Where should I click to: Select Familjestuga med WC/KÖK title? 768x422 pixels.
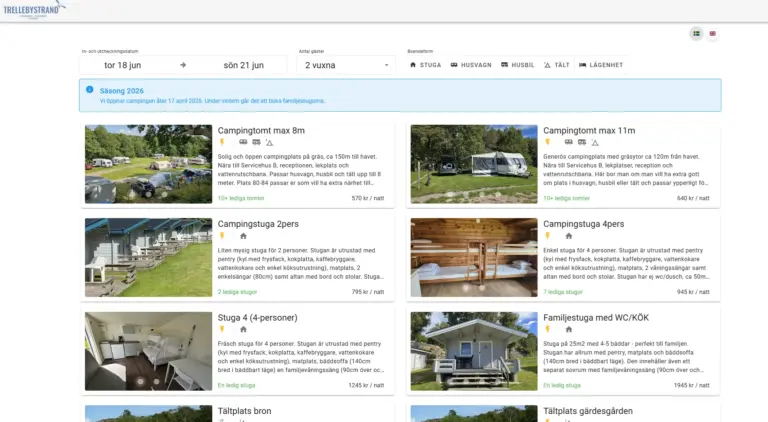596,318
